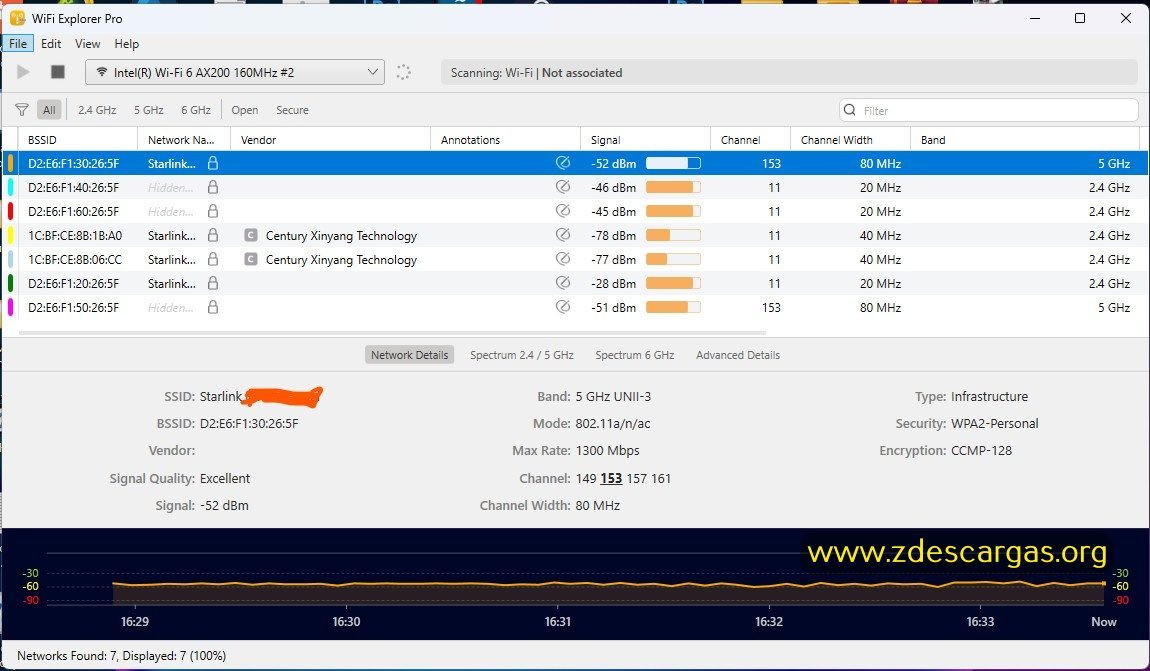
Task: Click lock icon for D2:E6:F1:50:26:5F
Action: tap(213, 307)
